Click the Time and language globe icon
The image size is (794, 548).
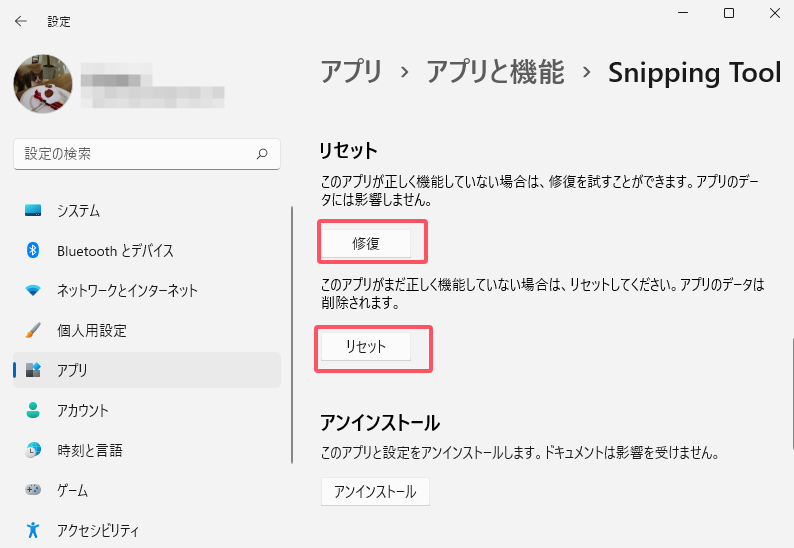(33, 451)
